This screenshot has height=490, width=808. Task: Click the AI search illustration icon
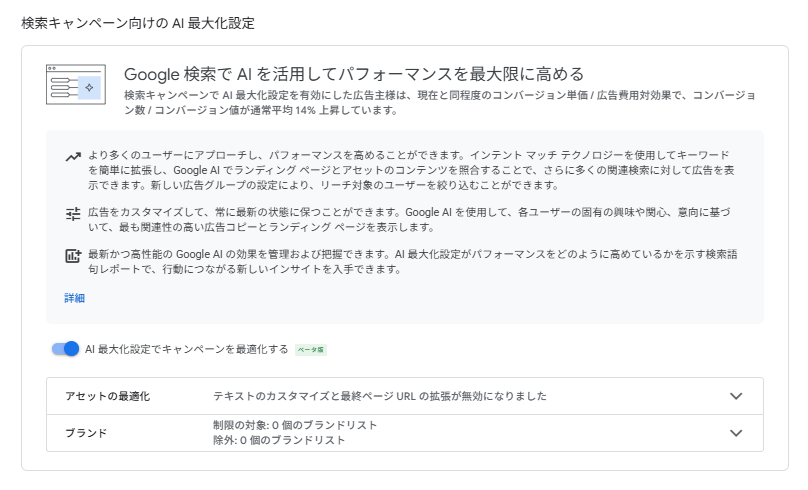tap(75, 85)
